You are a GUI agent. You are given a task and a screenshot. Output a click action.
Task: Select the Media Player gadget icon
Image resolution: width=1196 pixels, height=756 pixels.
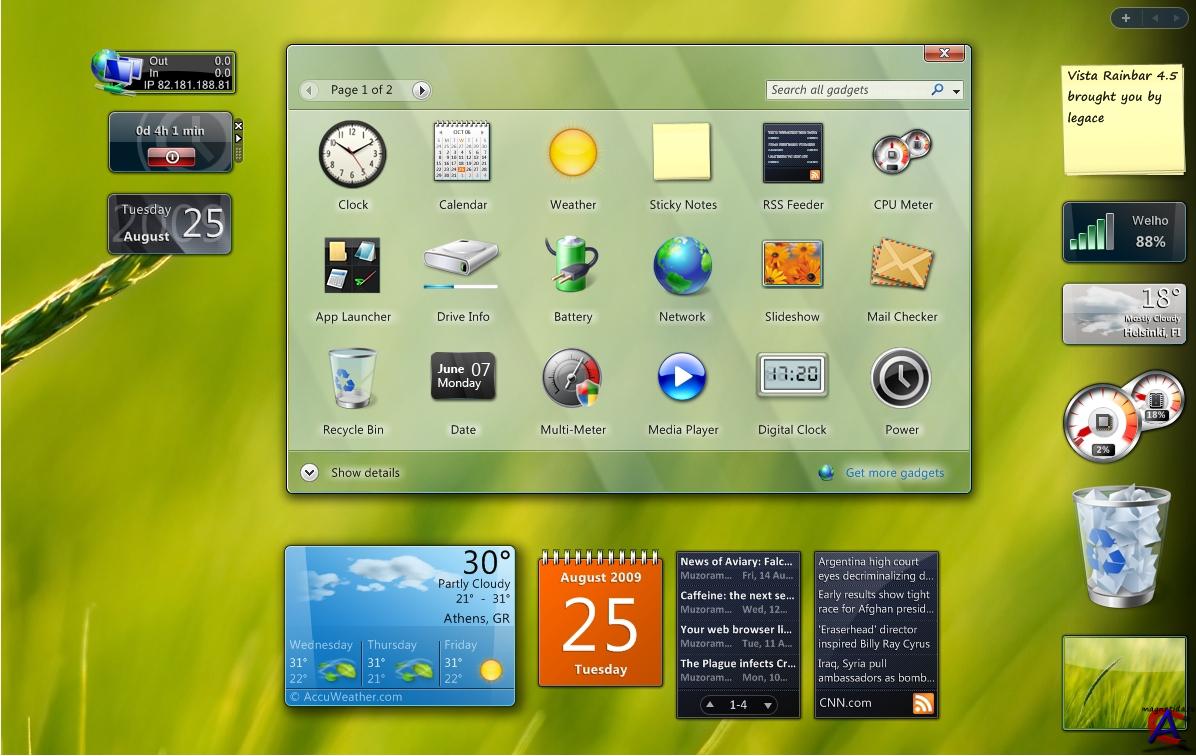682,377
